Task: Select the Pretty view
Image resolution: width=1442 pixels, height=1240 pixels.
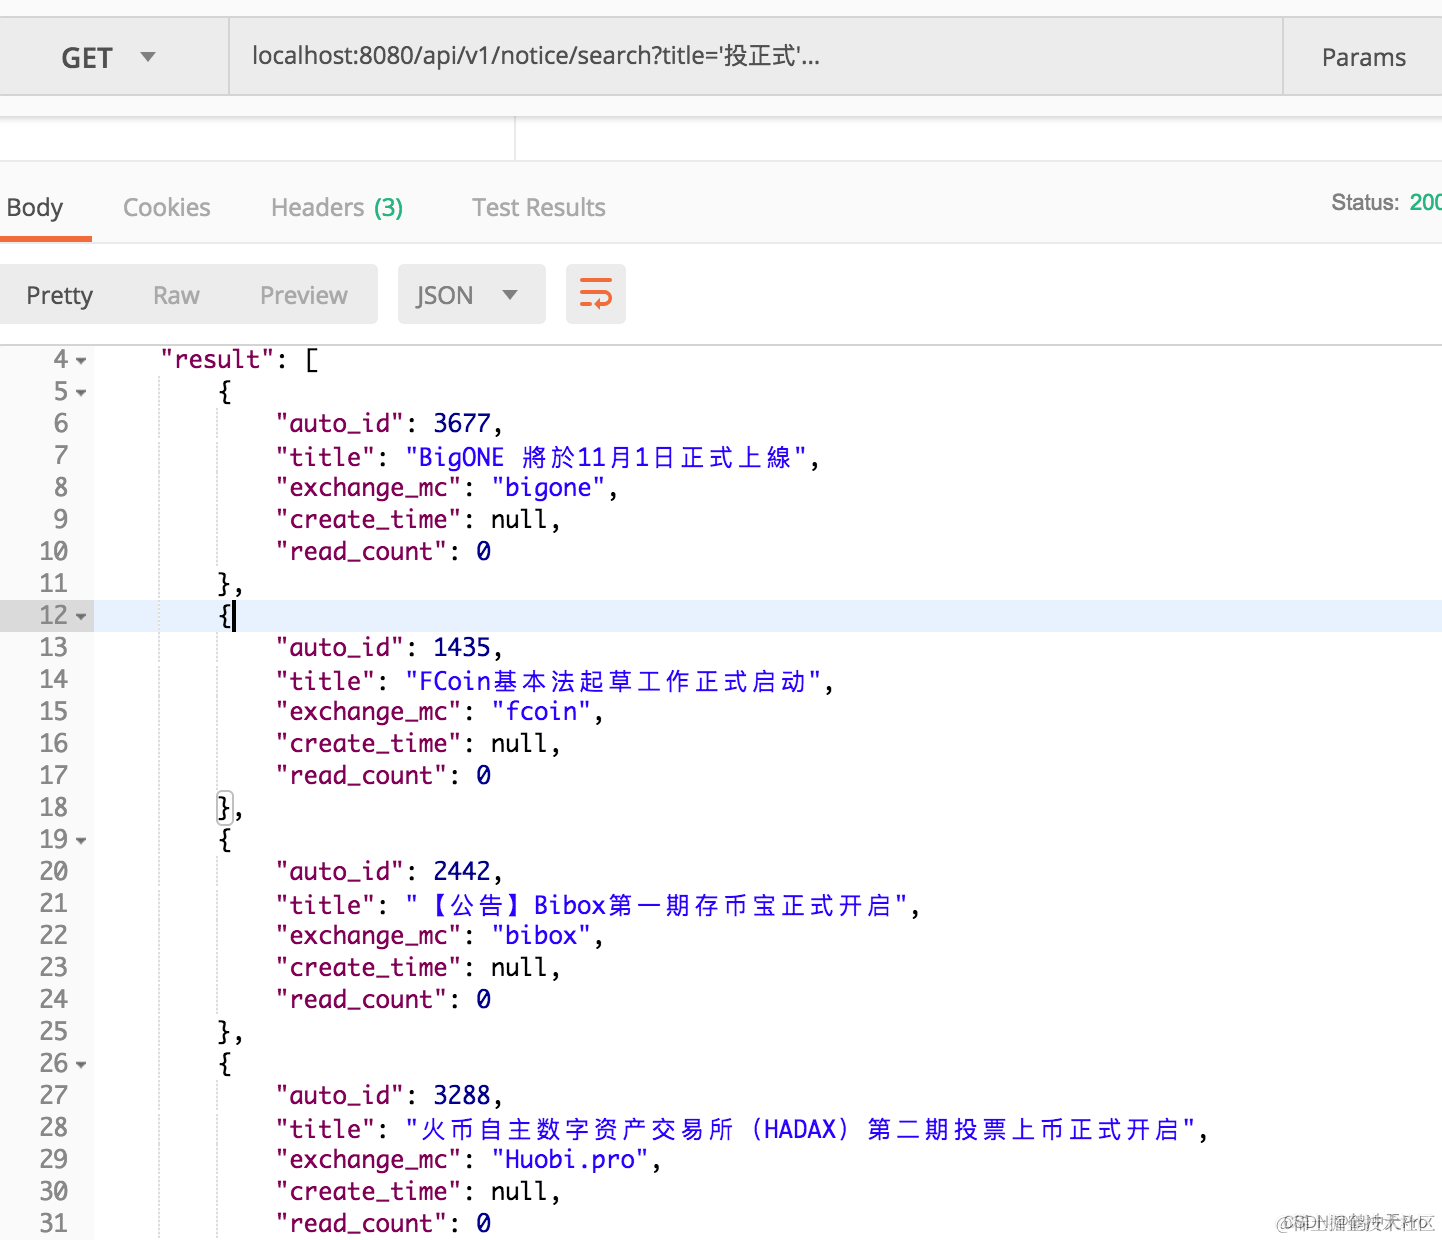Action: [x=60, y=295]
